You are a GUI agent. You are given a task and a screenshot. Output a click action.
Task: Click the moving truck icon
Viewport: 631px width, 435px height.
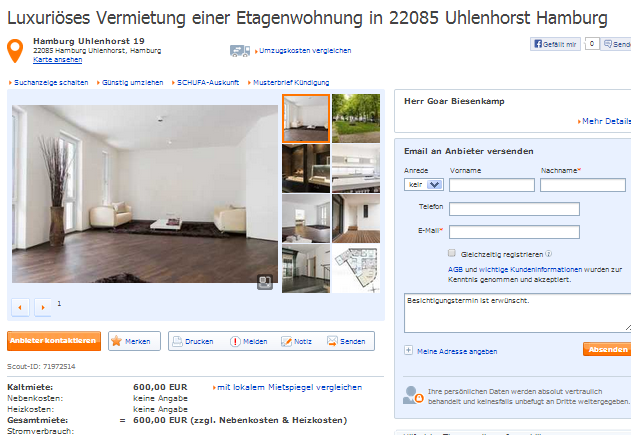click(x=240, y=51)
